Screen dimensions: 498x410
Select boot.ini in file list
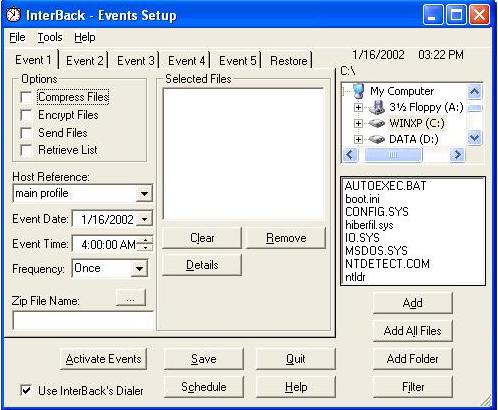362,199
